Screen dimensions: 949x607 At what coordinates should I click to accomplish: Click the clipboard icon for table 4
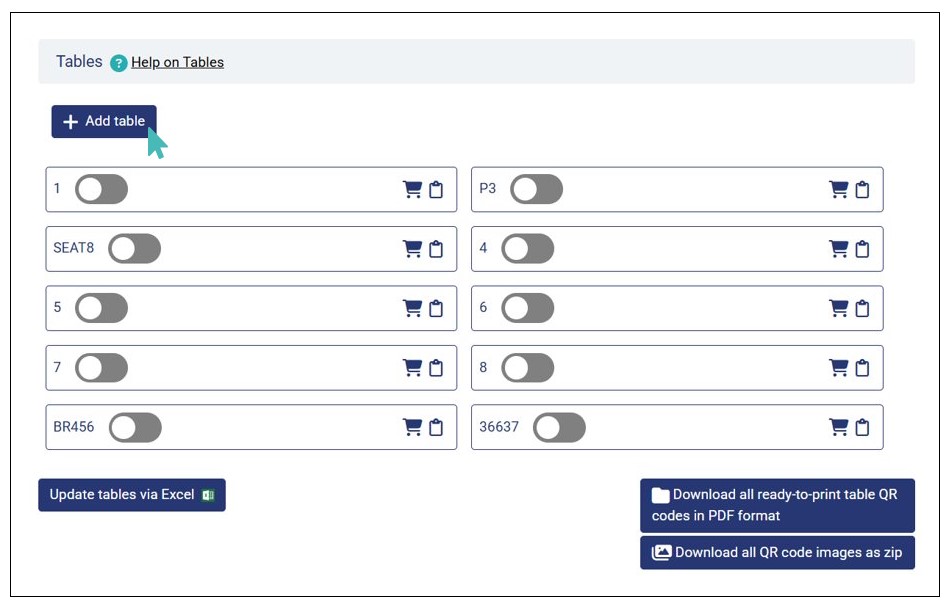pyautogui.click(x=862, y=249)
